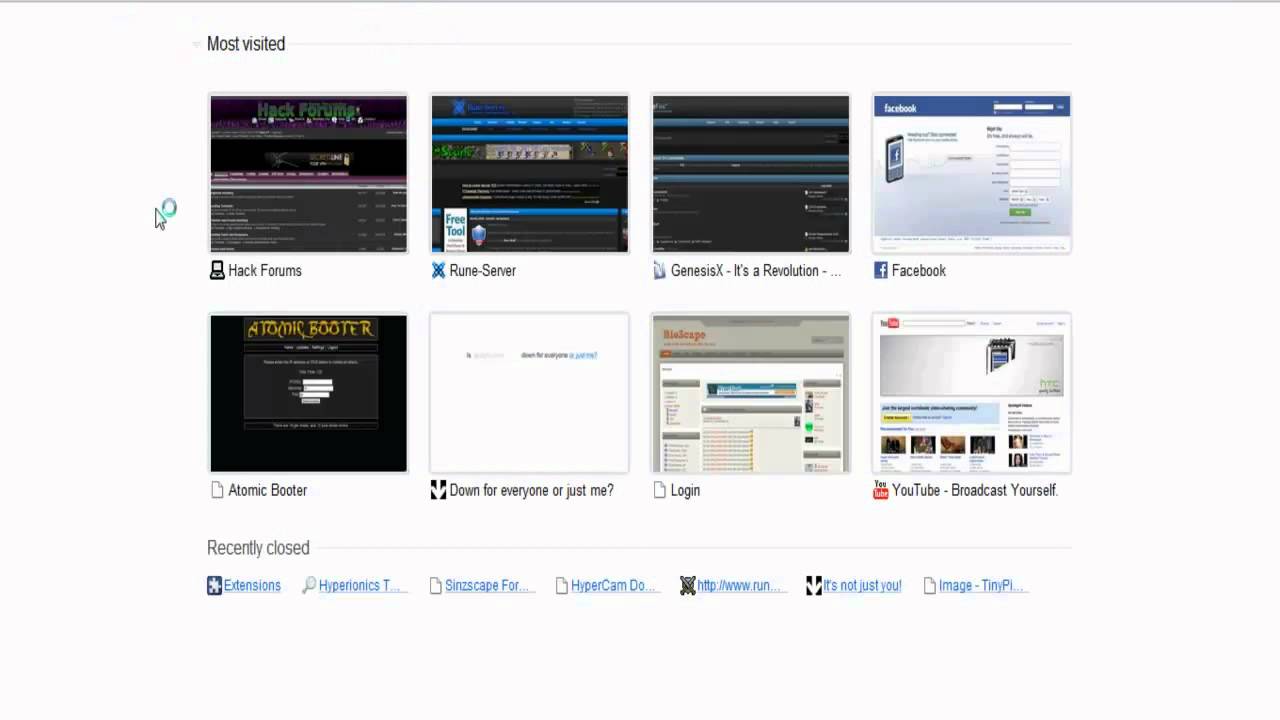Viewport: 1280px width, 720px height.
Task: Reopen the Hyperionics T... link
Action: pos(360,586)
